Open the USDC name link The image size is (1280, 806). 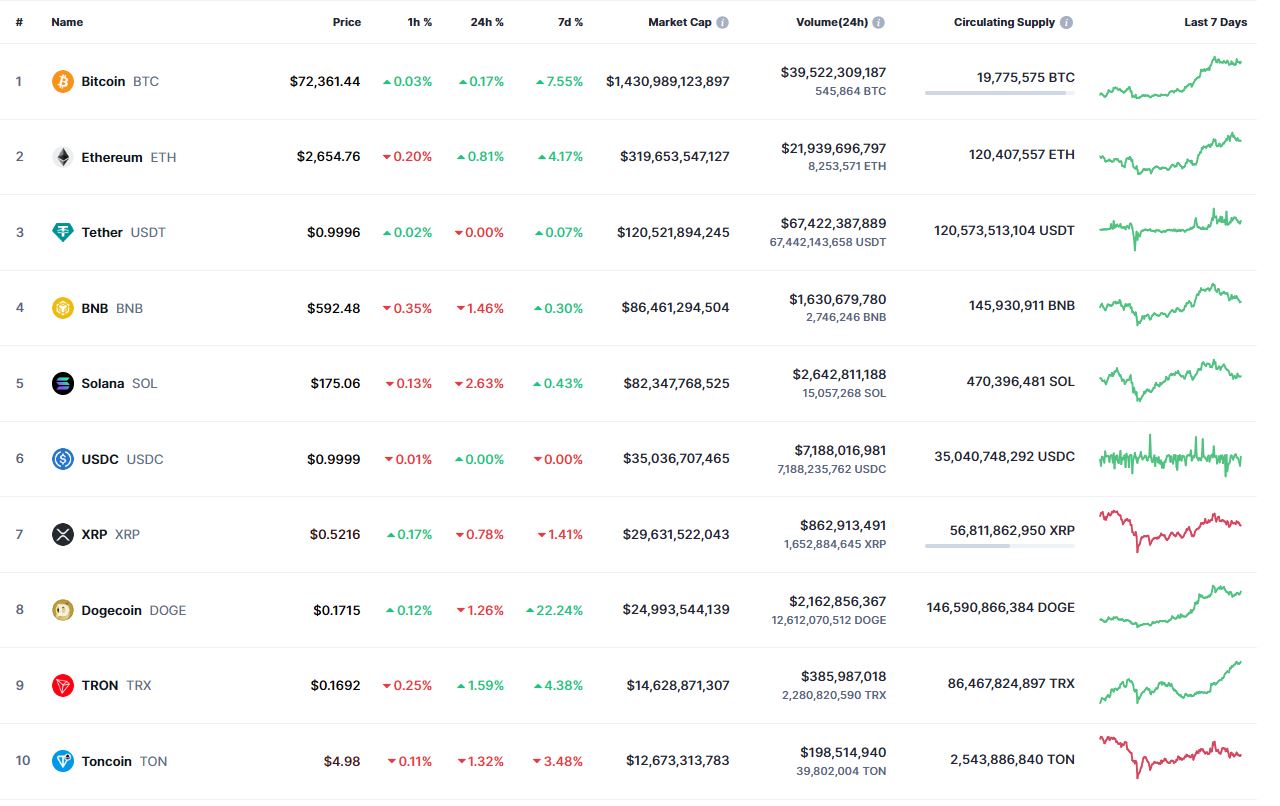(100, 459)
